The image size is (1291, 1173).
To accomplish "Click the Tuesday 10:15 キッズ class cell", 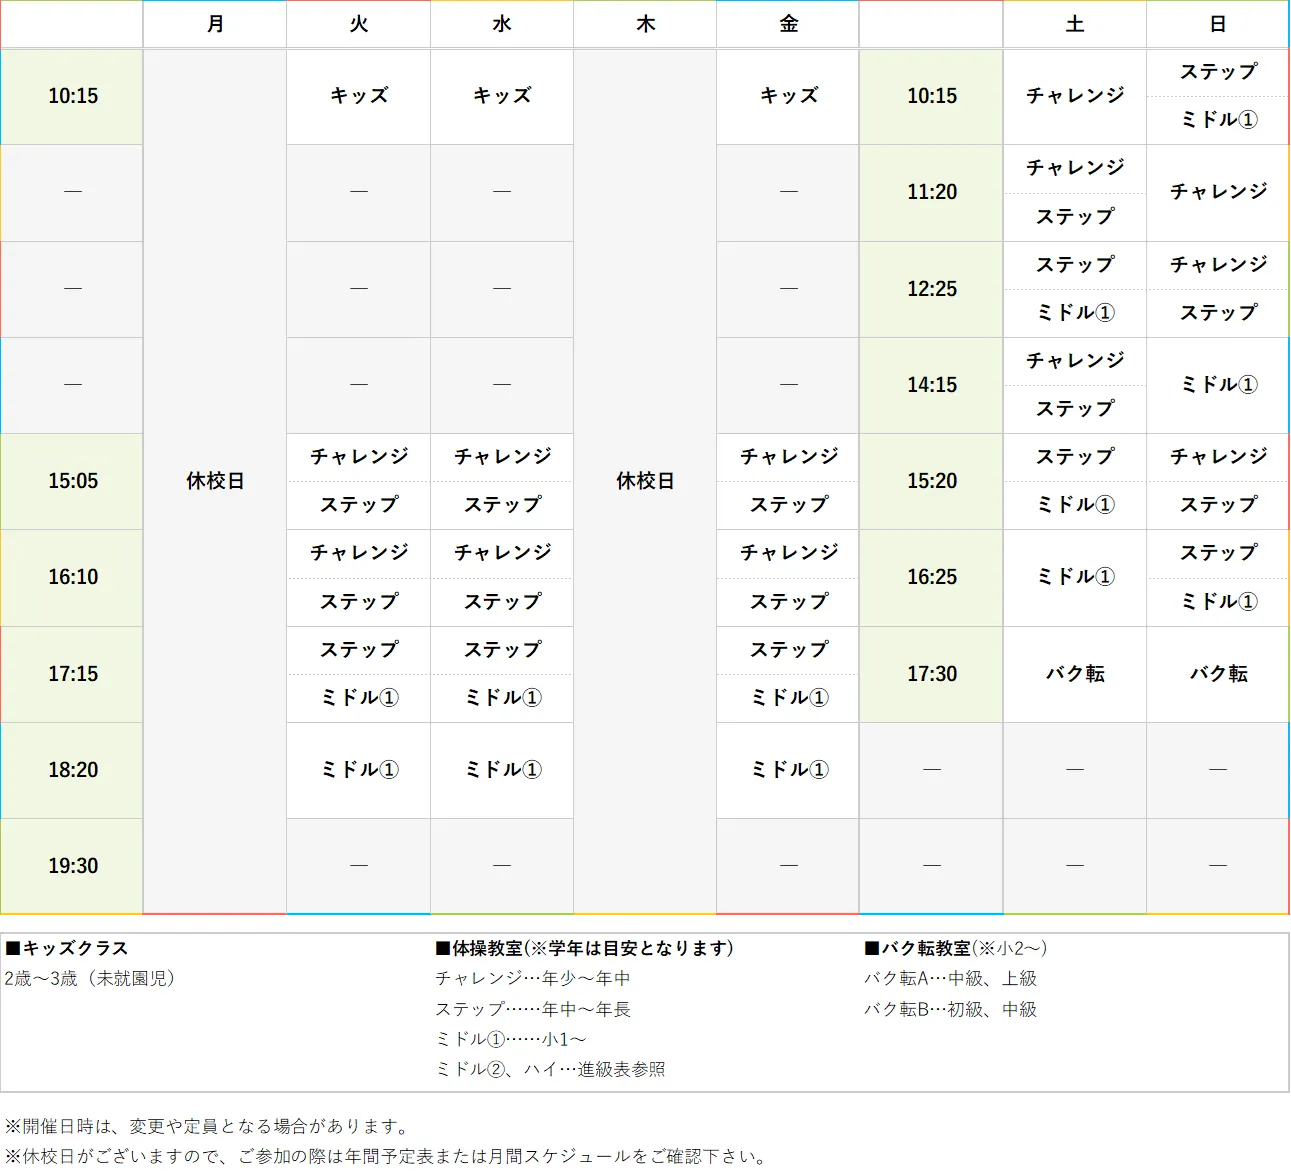I will [359, 96].
